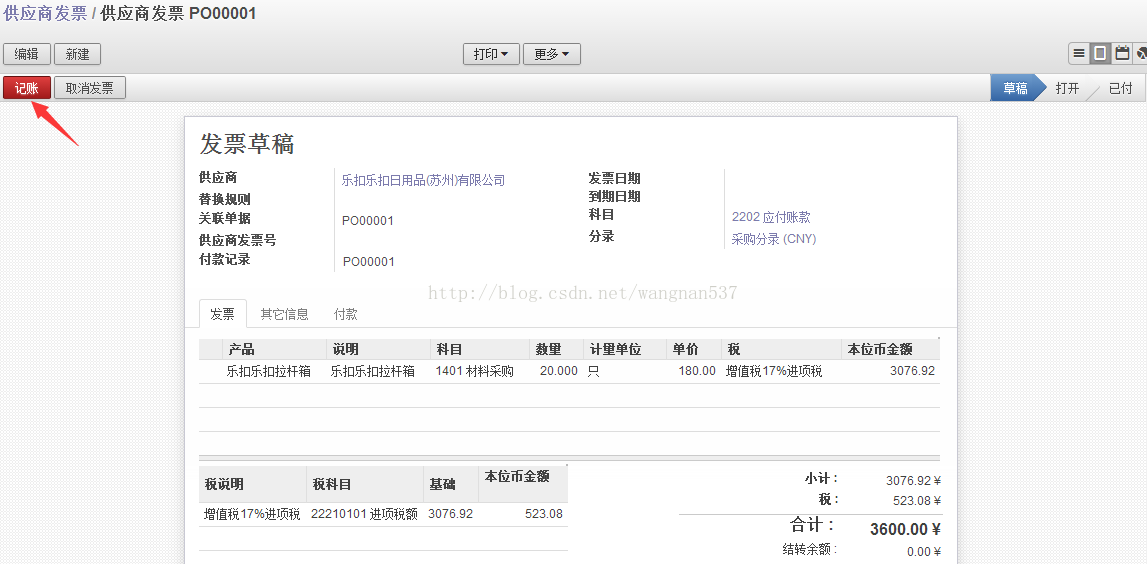
Task: Click the 税 total value 523.08 ¥
Action: point(917,501)
